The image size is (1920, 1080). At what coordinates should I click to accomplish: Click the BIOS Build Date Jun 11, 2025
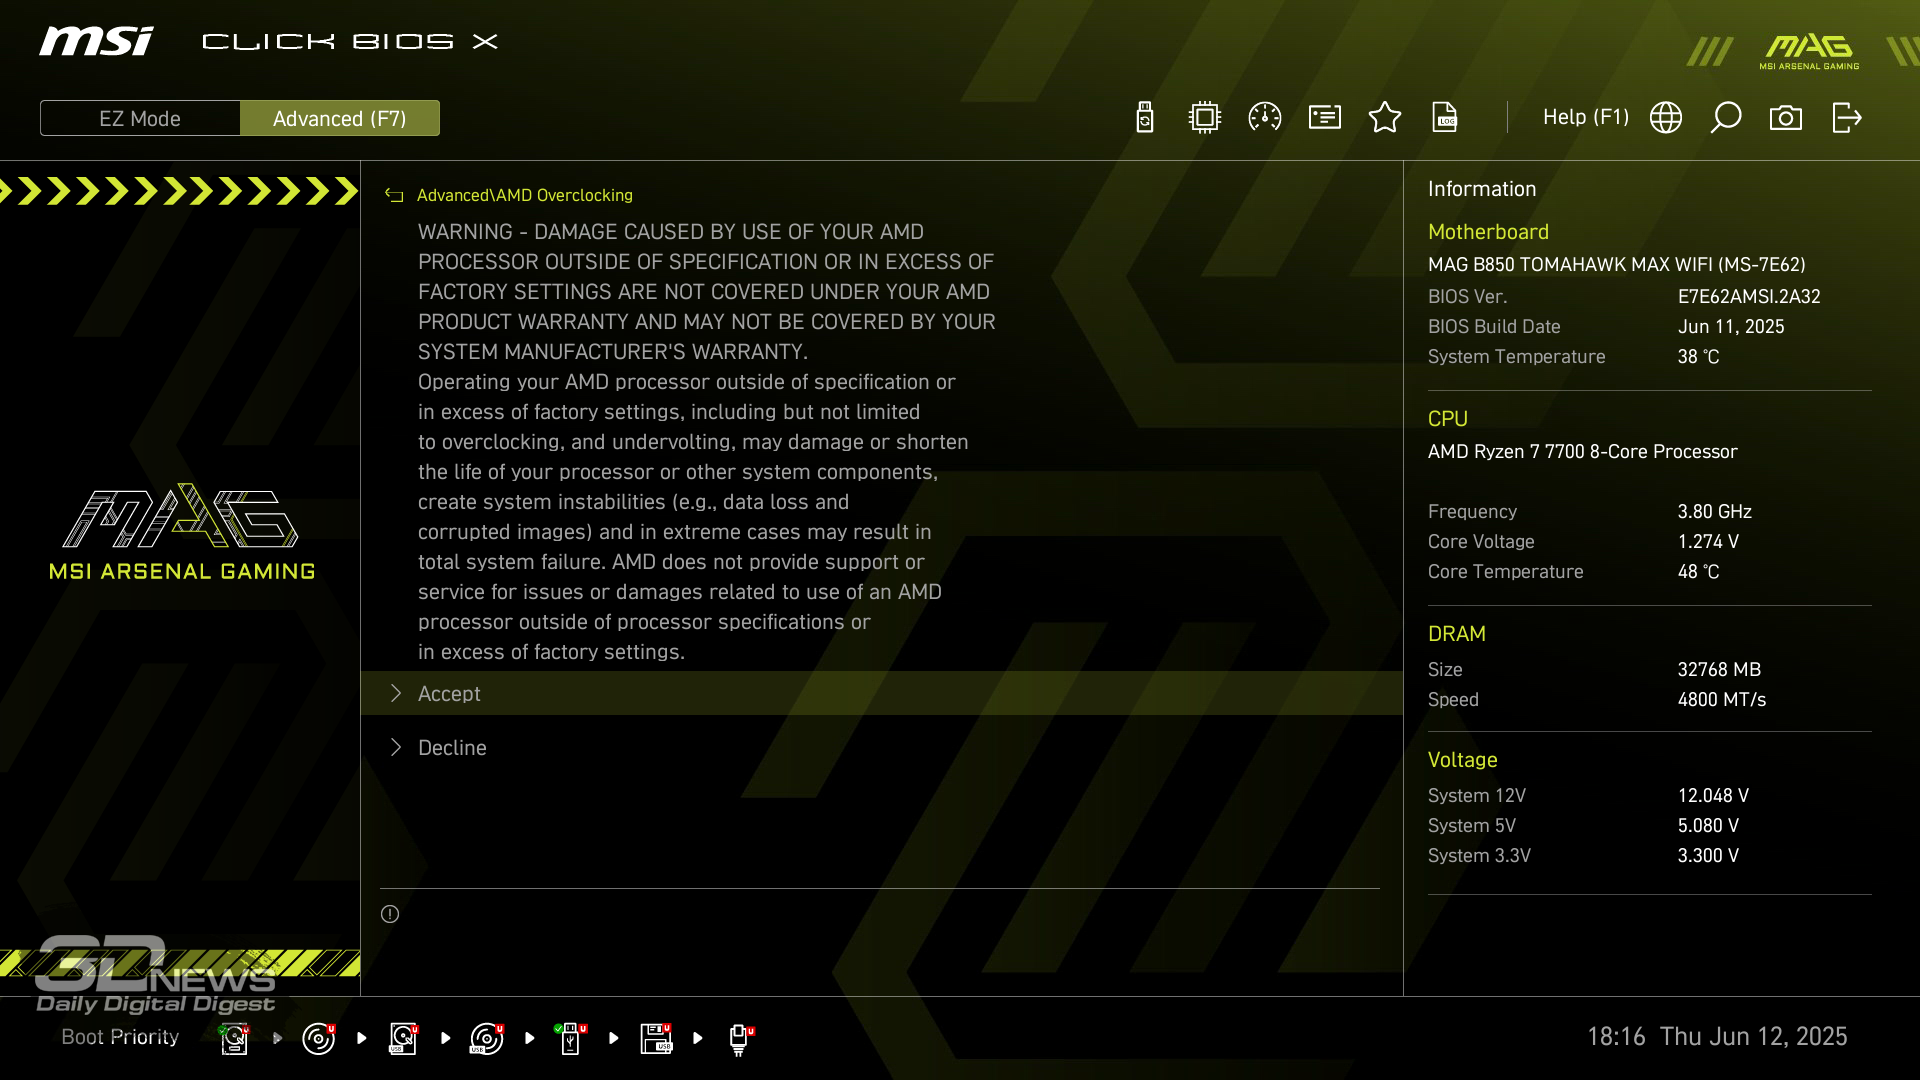(x=1730, y=326)
